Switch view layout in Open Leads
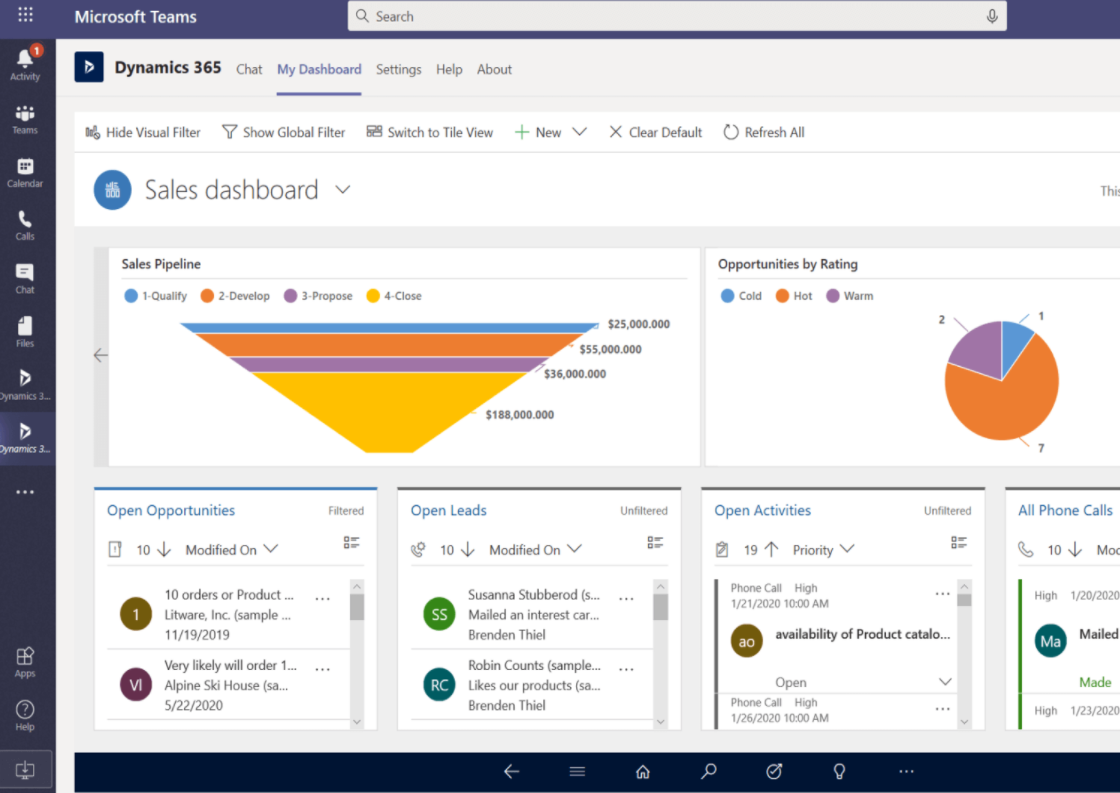The height and width of the screenshot is (793, 1120). [x=655, y=543]
